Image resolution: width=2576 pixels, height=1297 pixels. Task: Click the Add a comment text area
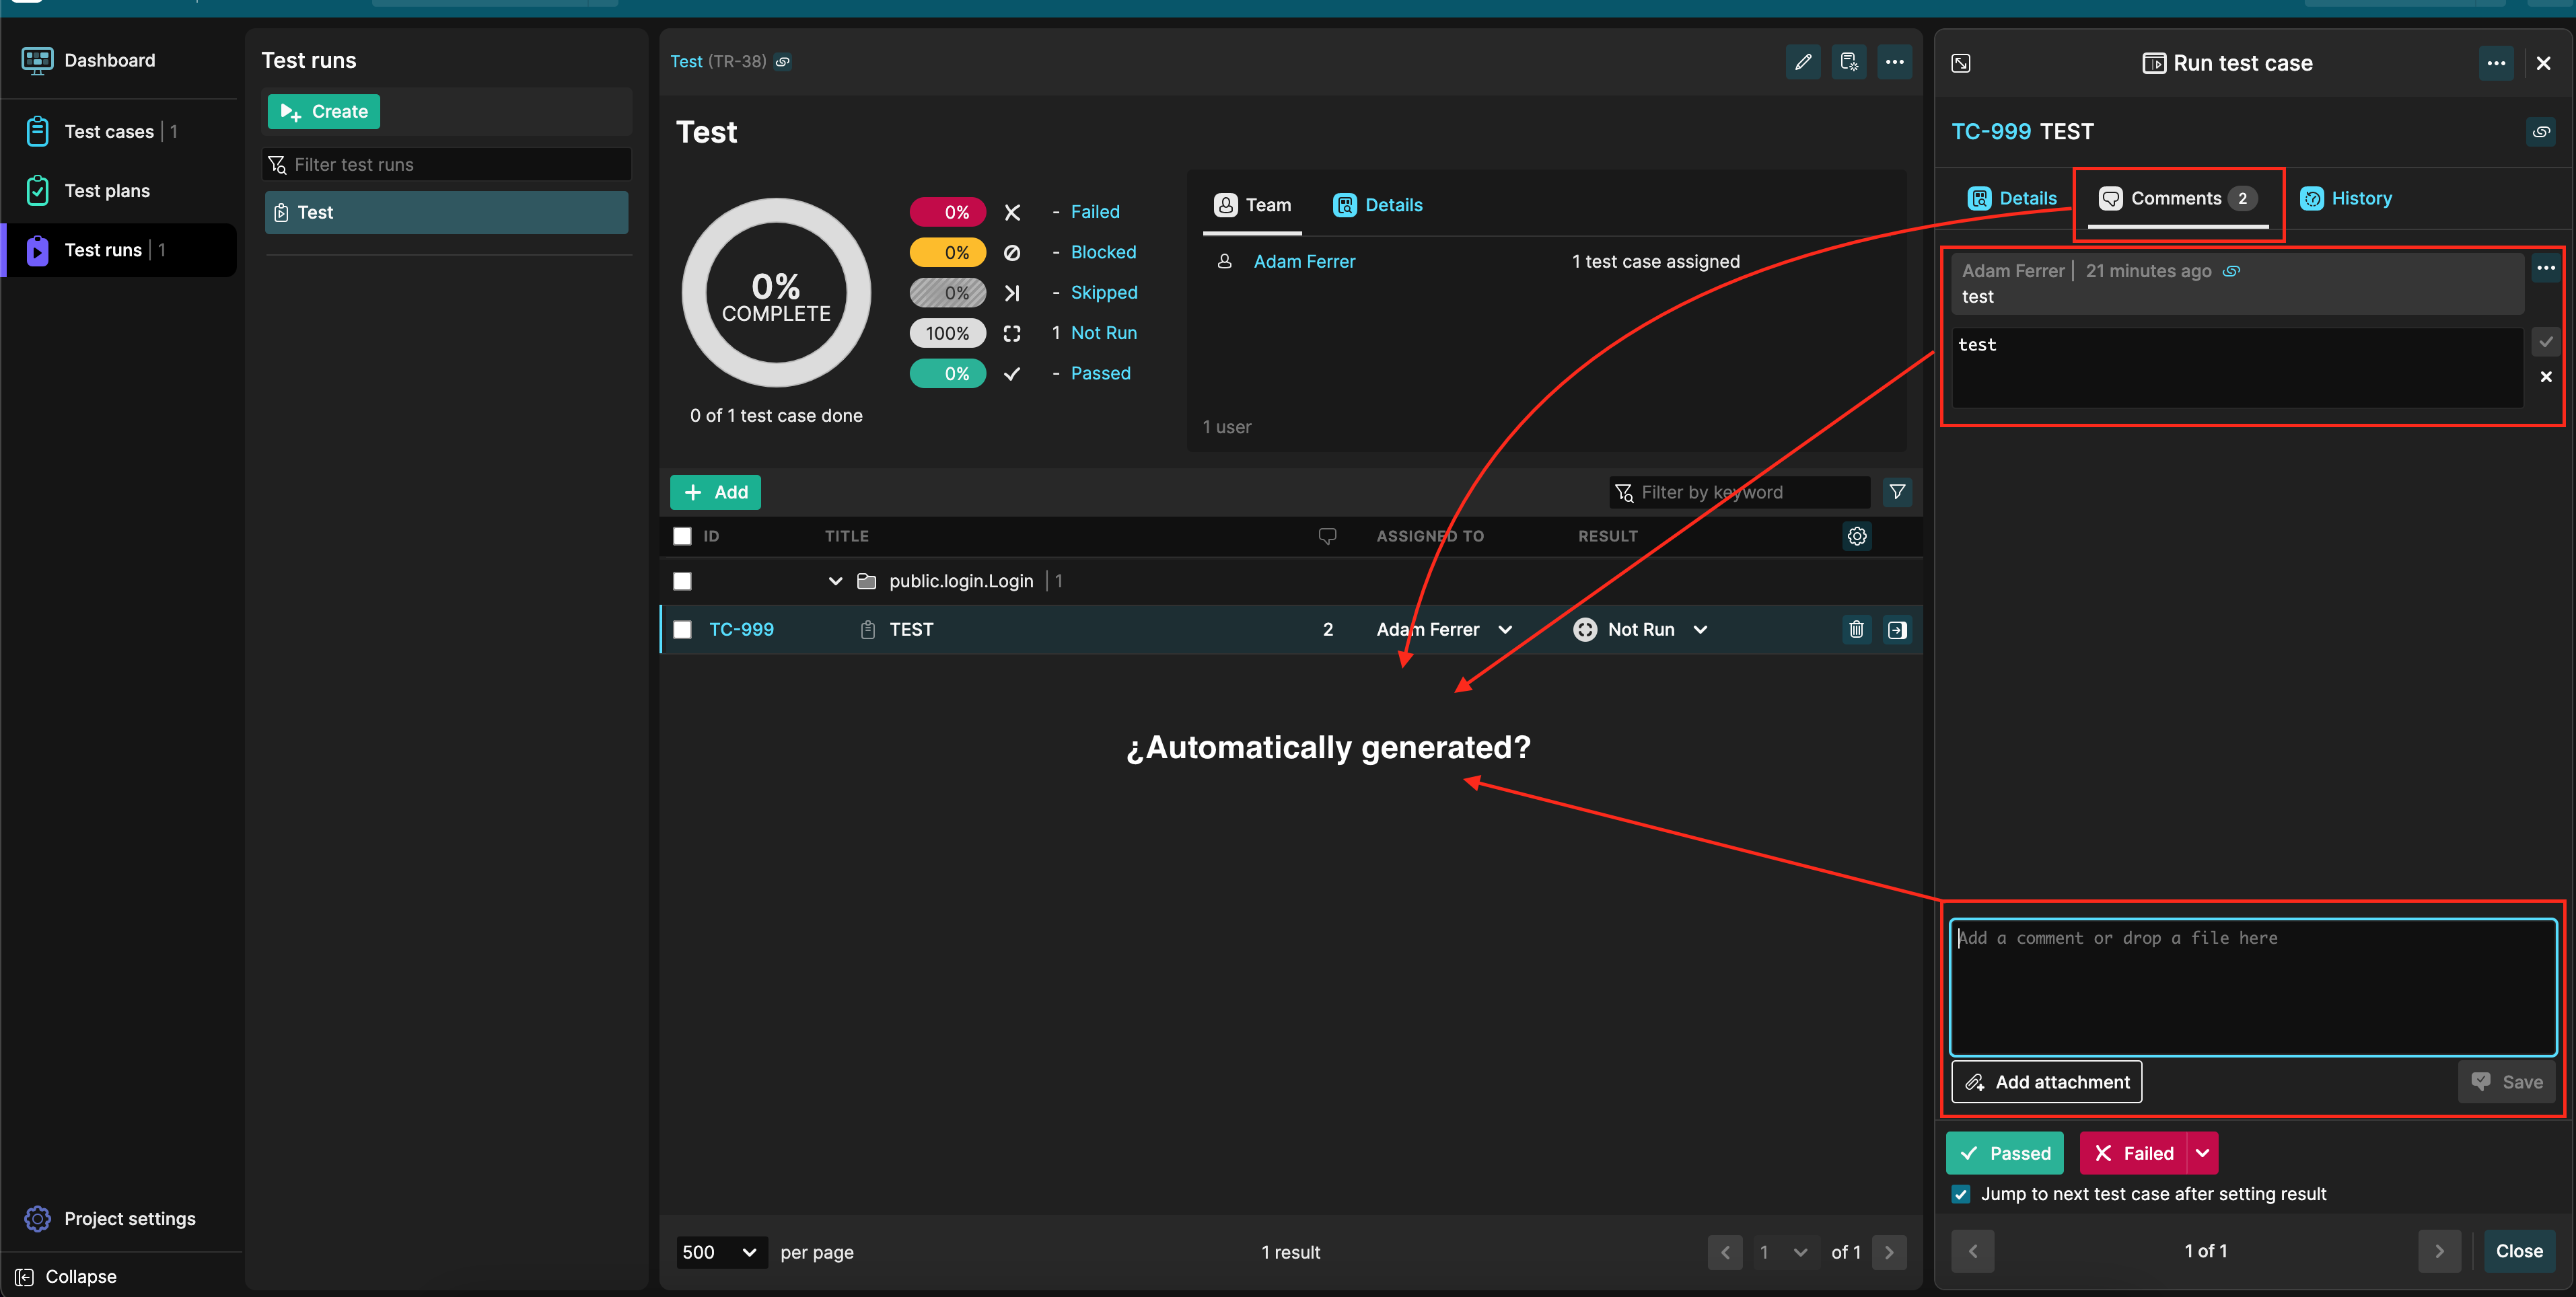pos(2253,987)
